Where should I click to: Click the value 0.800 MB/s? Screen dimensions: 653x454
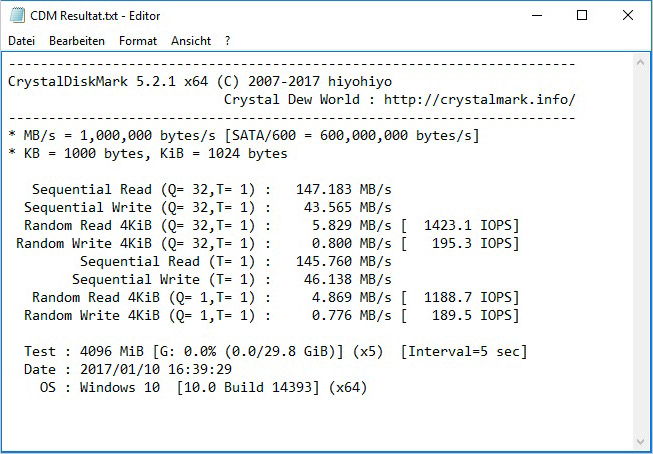pos(352,243)
